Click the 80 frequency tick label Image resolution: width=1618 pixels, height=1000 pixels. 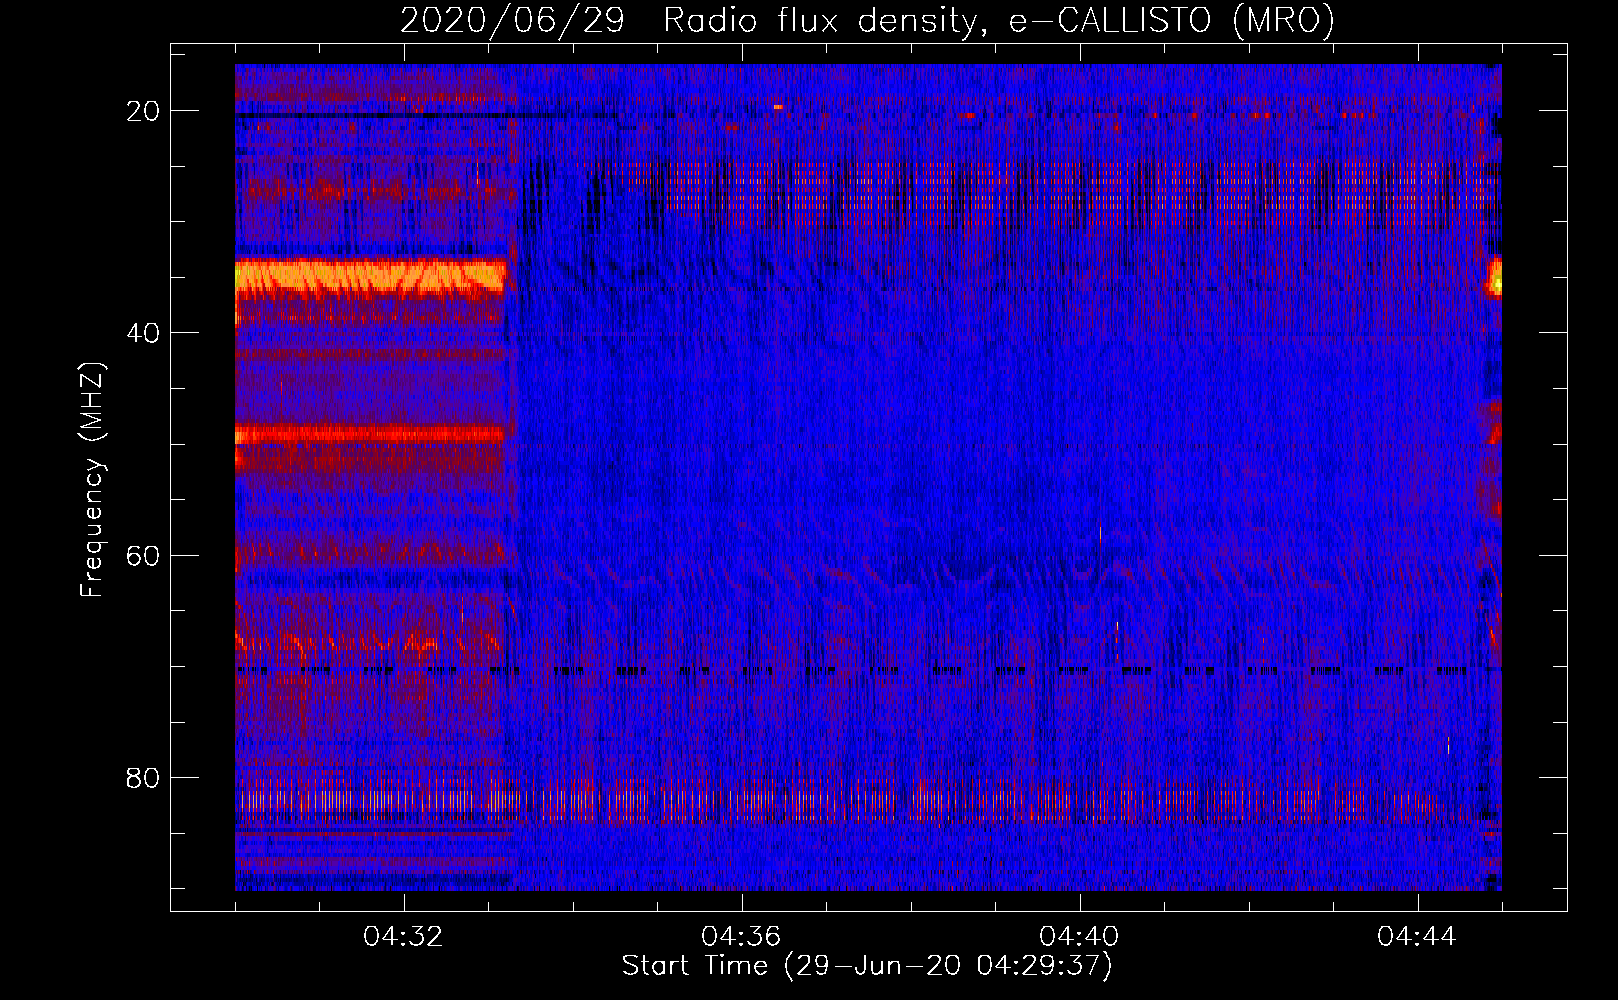[x=143, y=777]
